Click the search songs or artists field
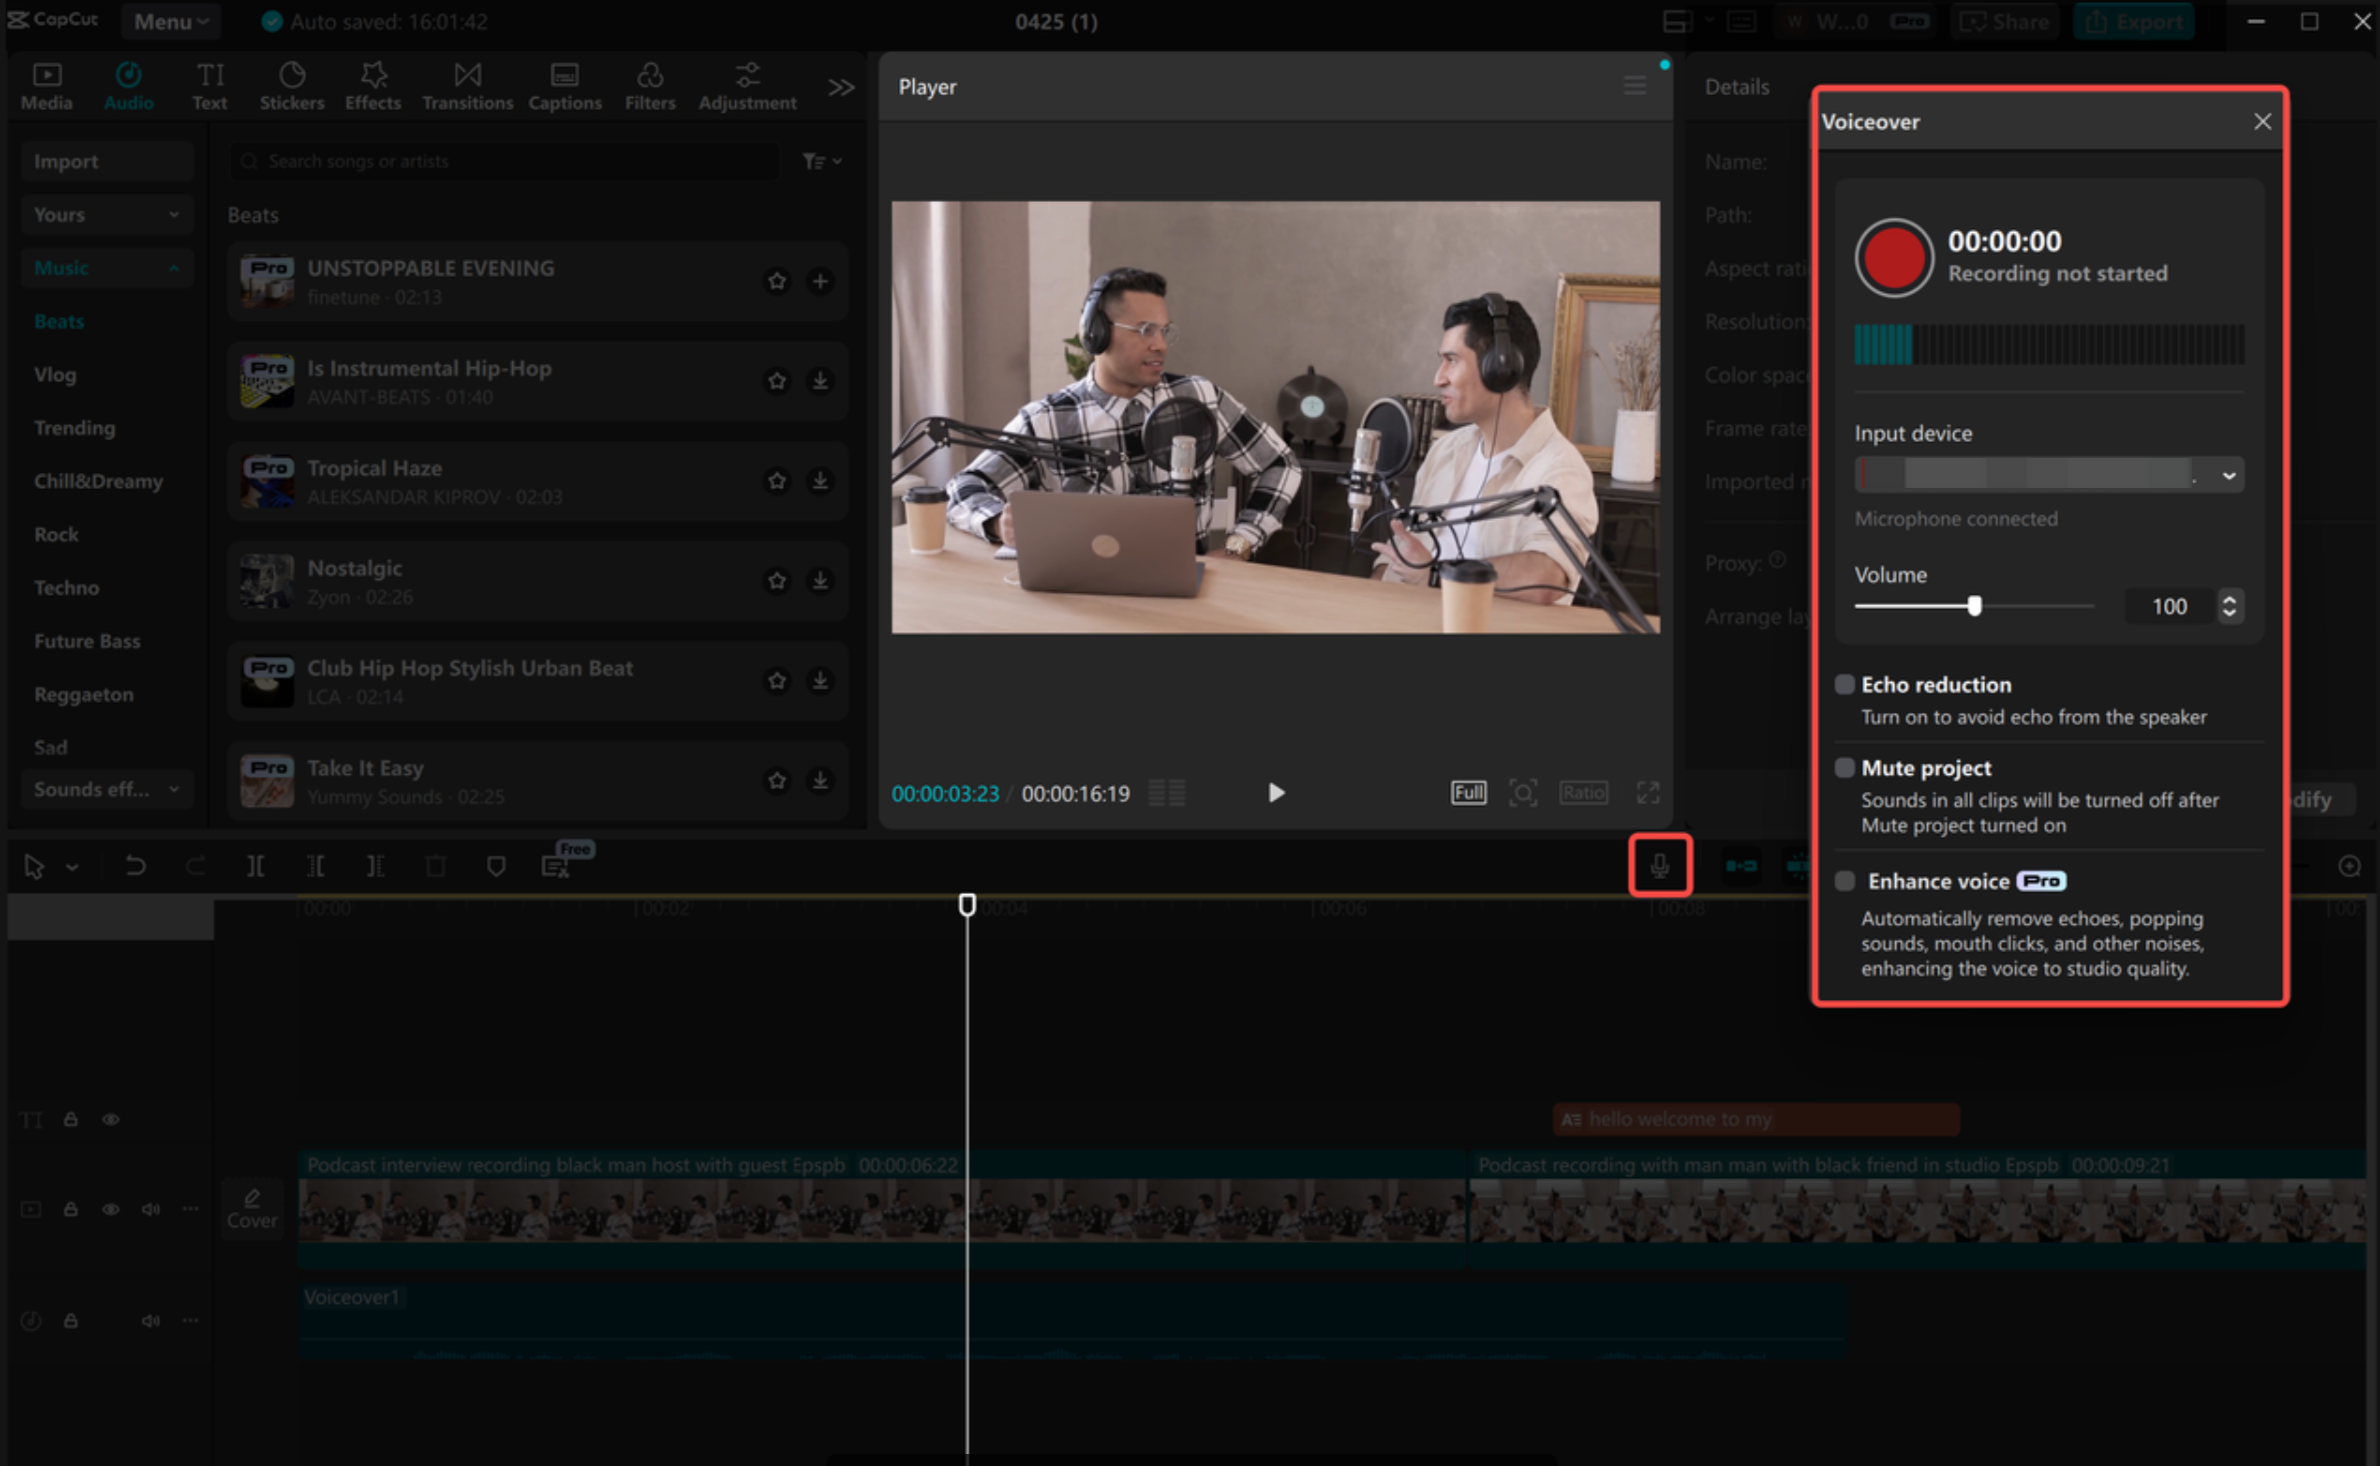Screen dimensions: 2380x1466 (503, 161)
